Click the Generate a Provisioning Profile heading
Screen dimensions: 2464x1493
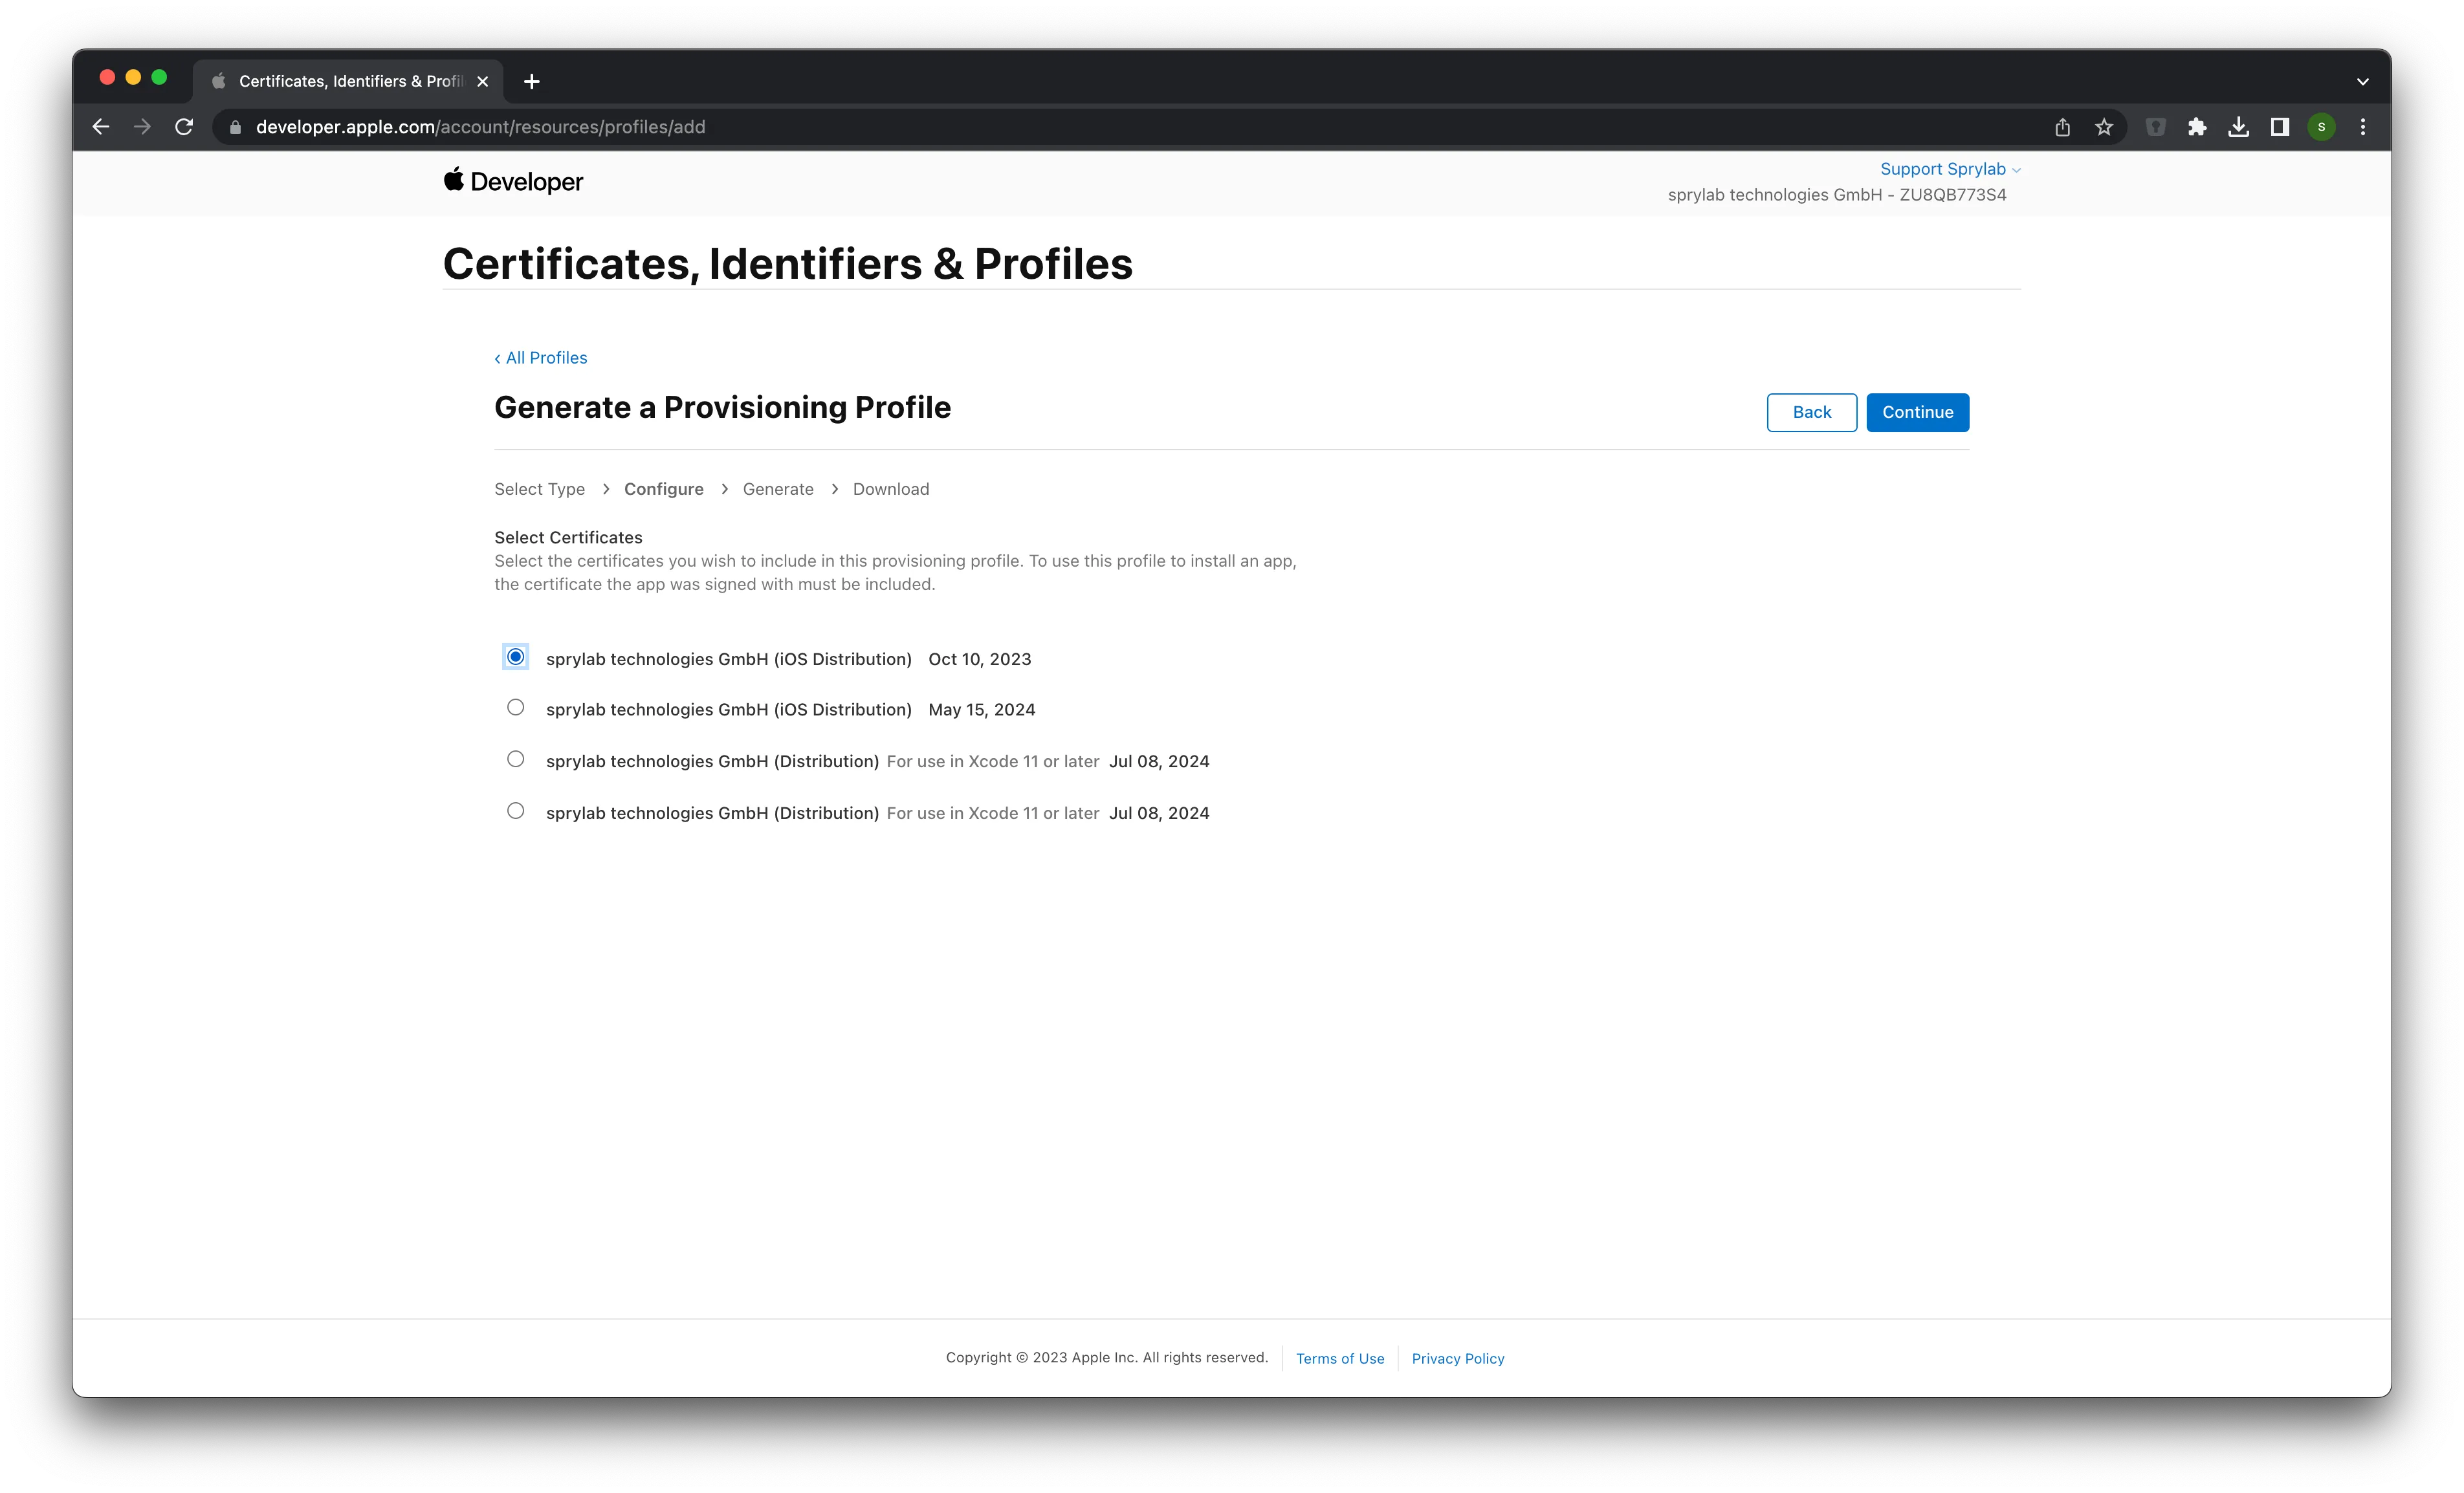click(722, 407)
